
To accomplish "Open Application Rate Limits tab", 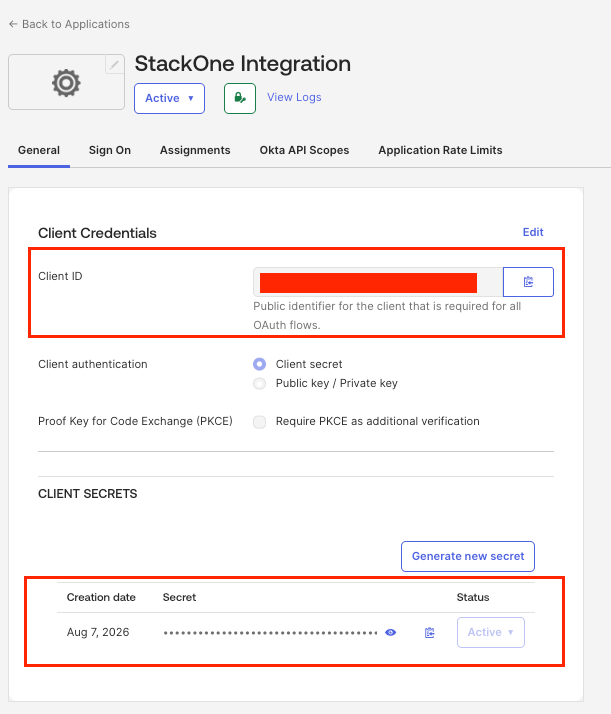I will click(440, 150).
